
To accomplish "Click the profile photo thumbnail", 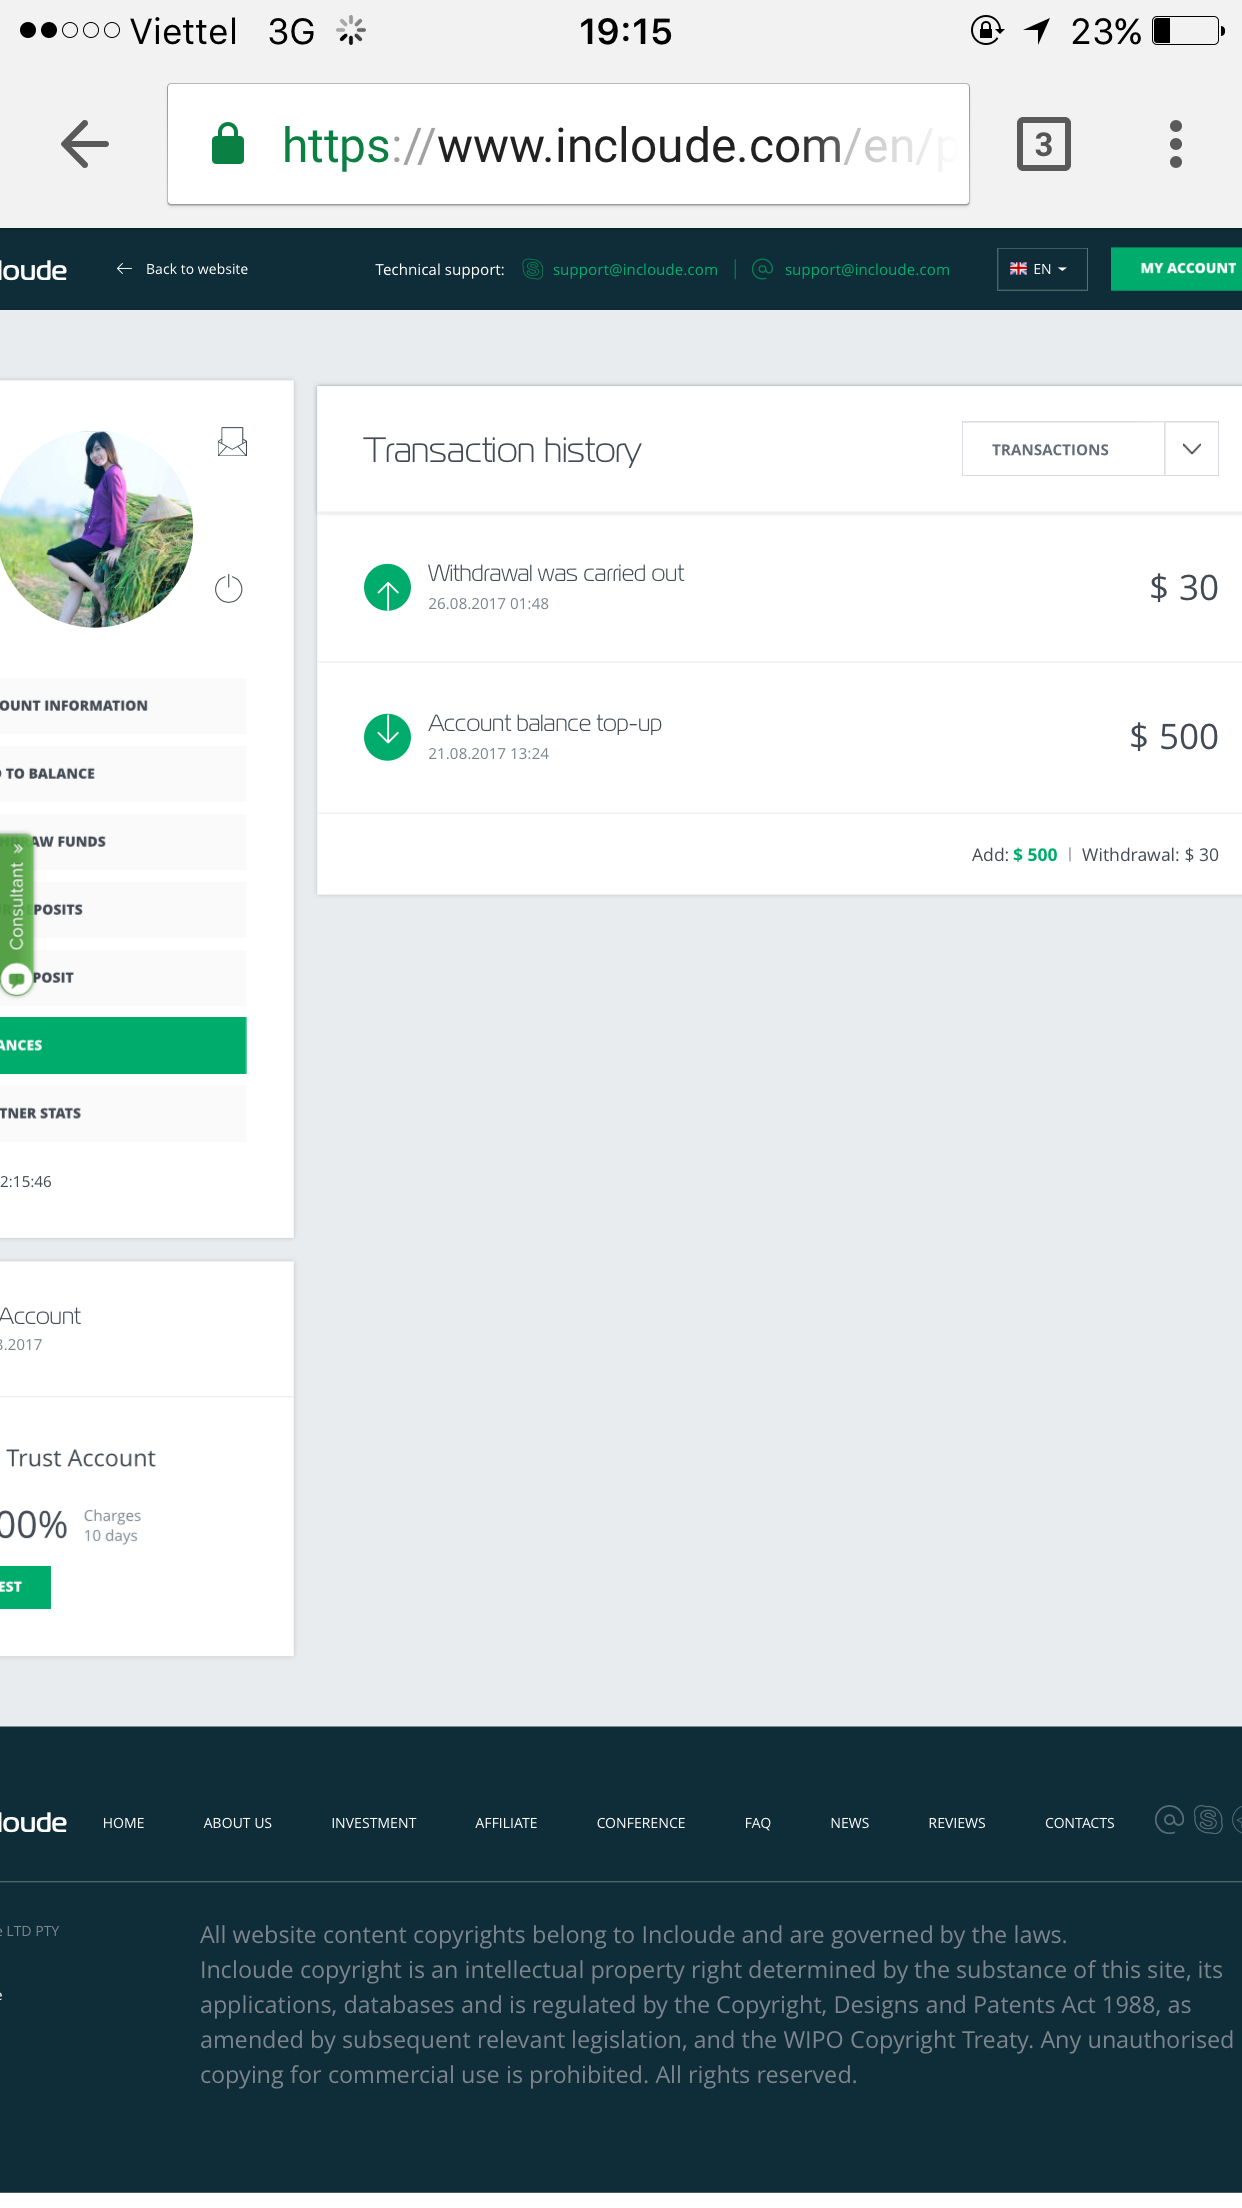I will click(95, 529).
